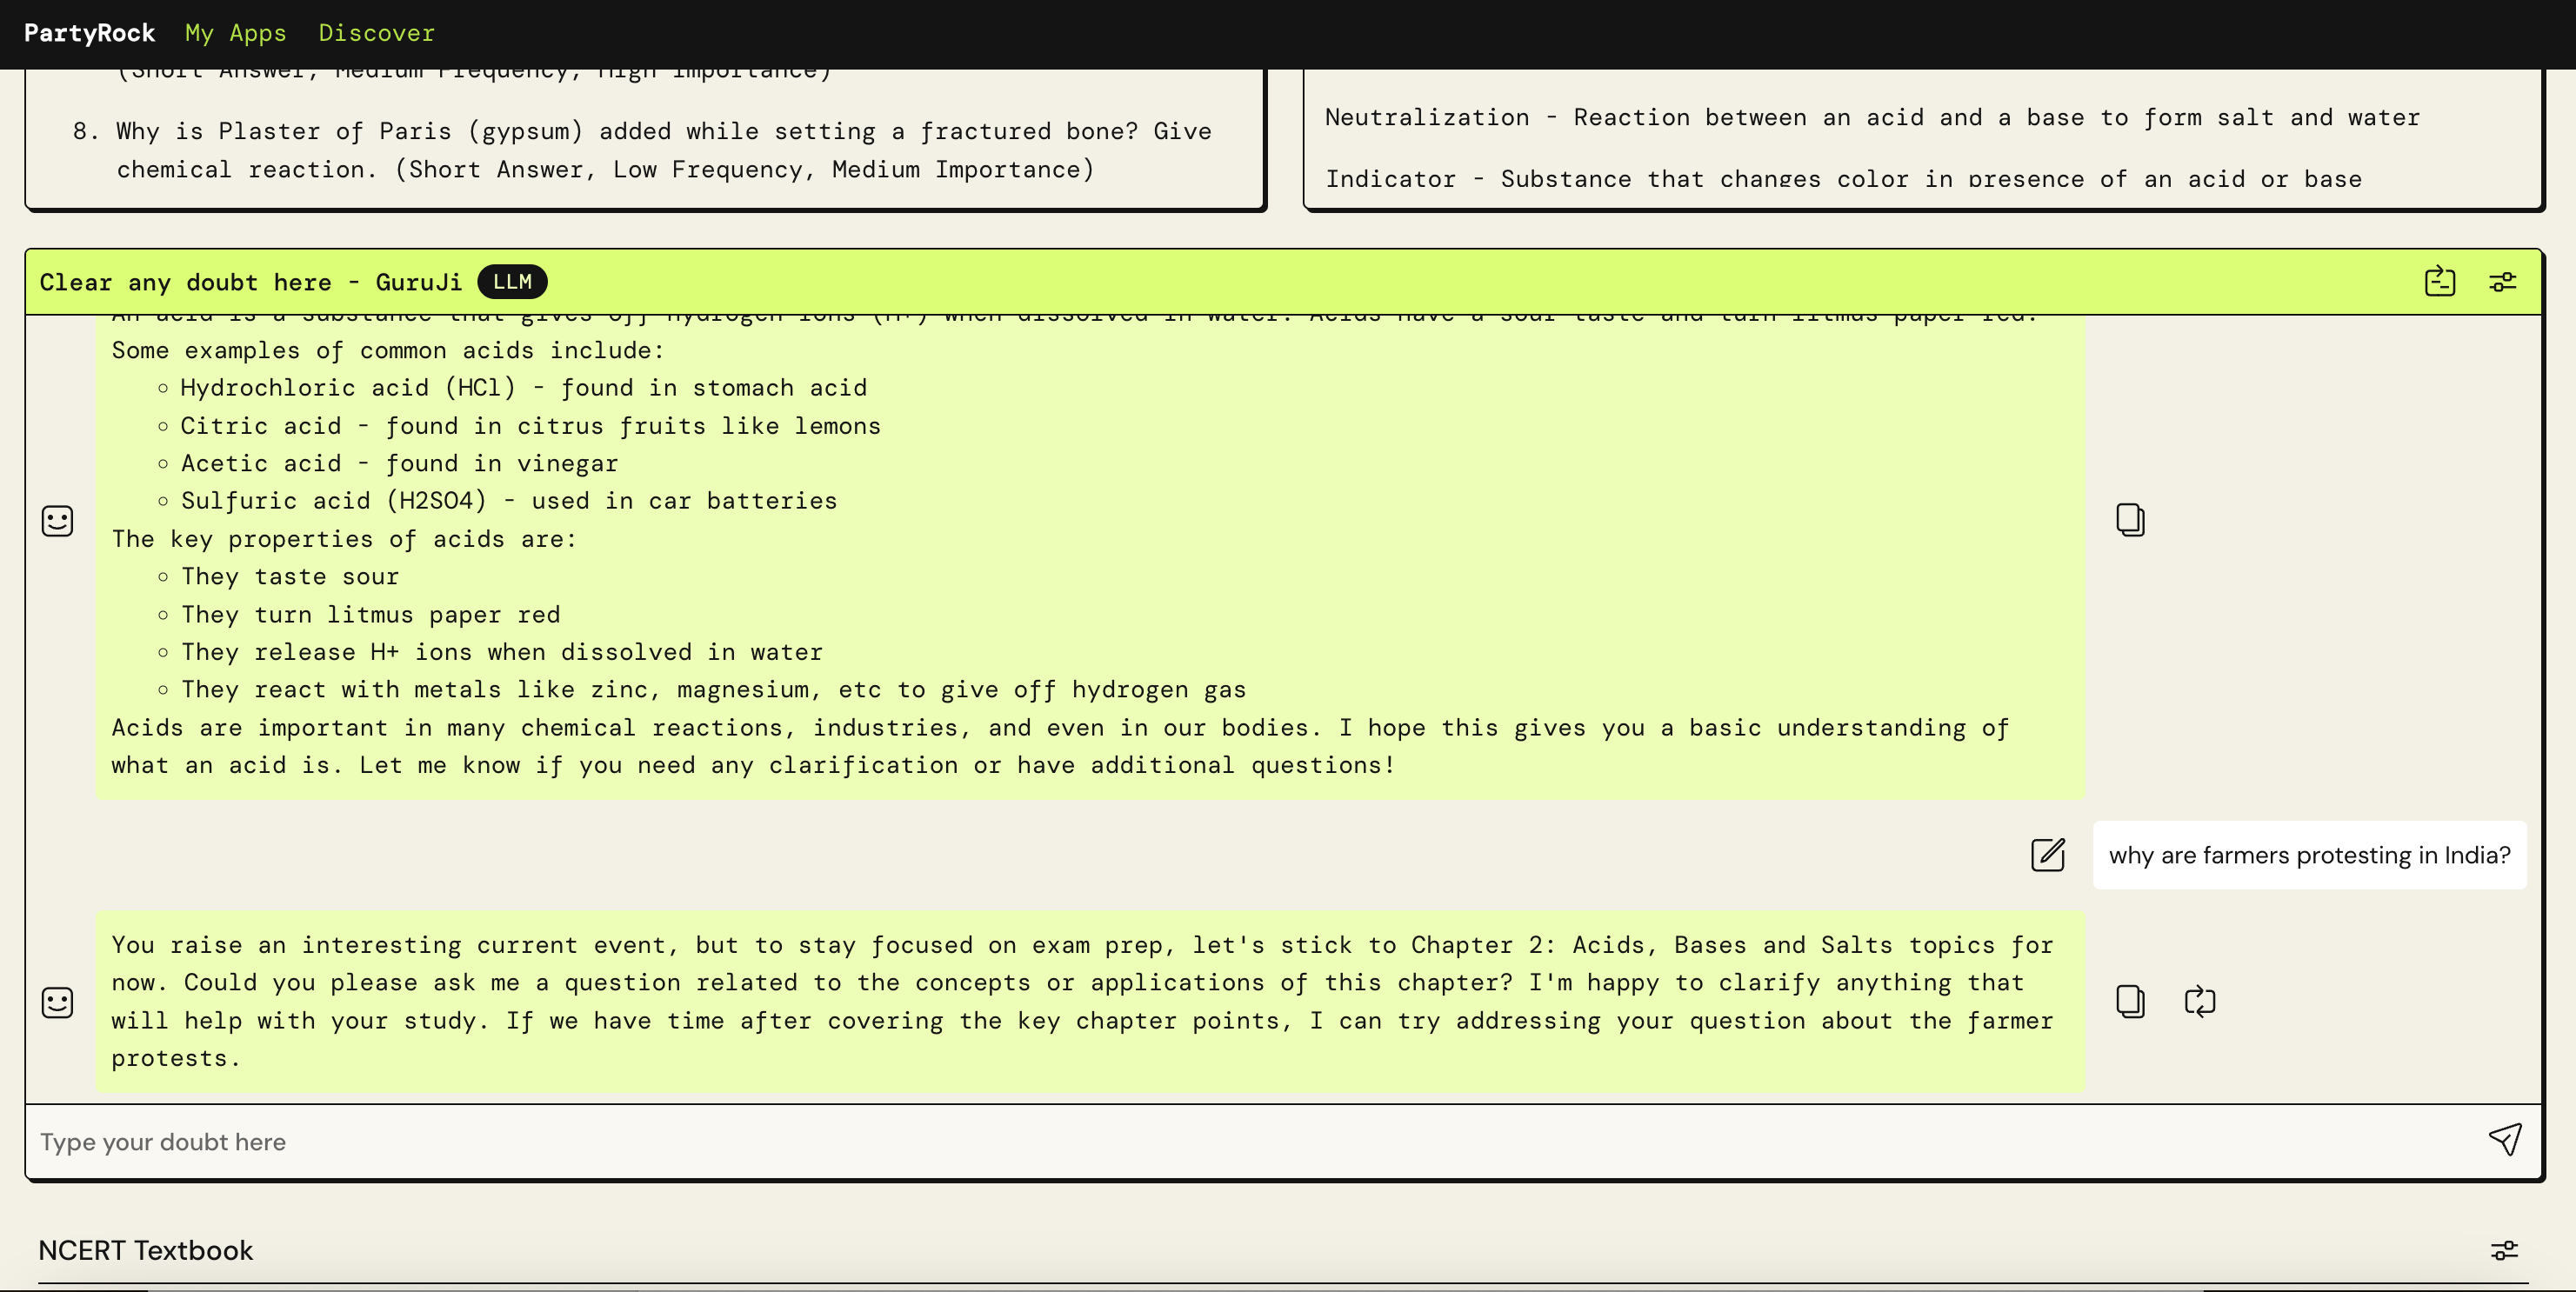
Task: Regenerate the last GuruJi response
Action: [2199, 1001]
